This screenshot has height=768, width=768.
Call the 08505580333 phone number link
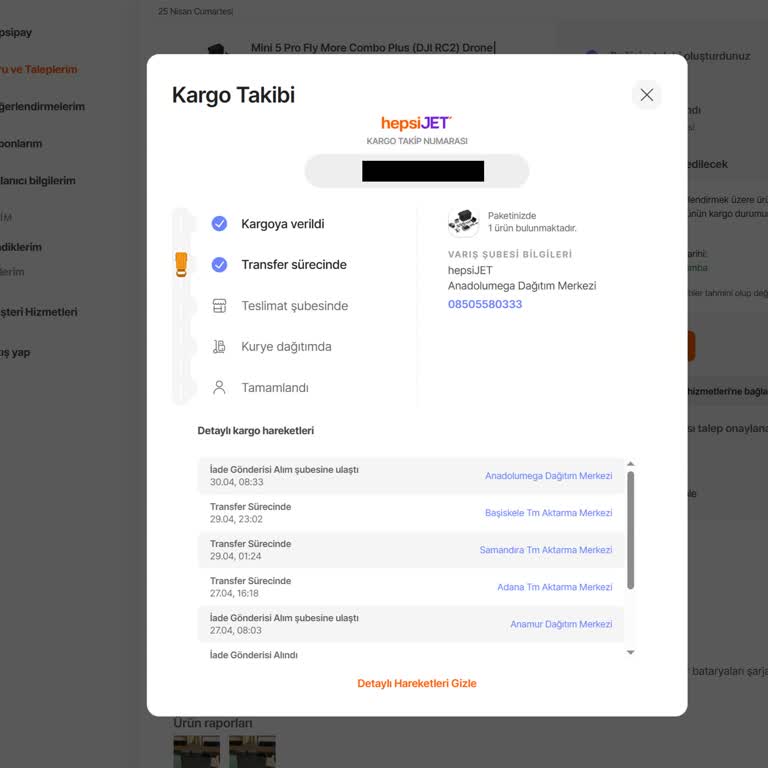[x=485, y=304]
